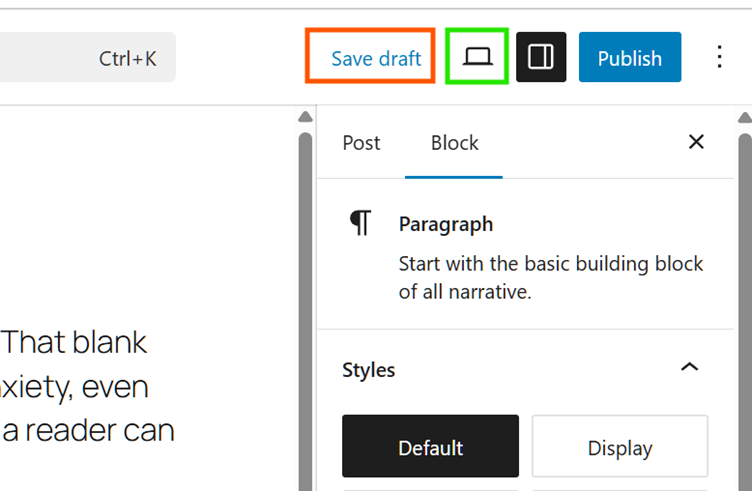Screen dimensions: 752x491
Task: Click the editor canvas scrollbar up arrow
Action: (x=305, y=118)
